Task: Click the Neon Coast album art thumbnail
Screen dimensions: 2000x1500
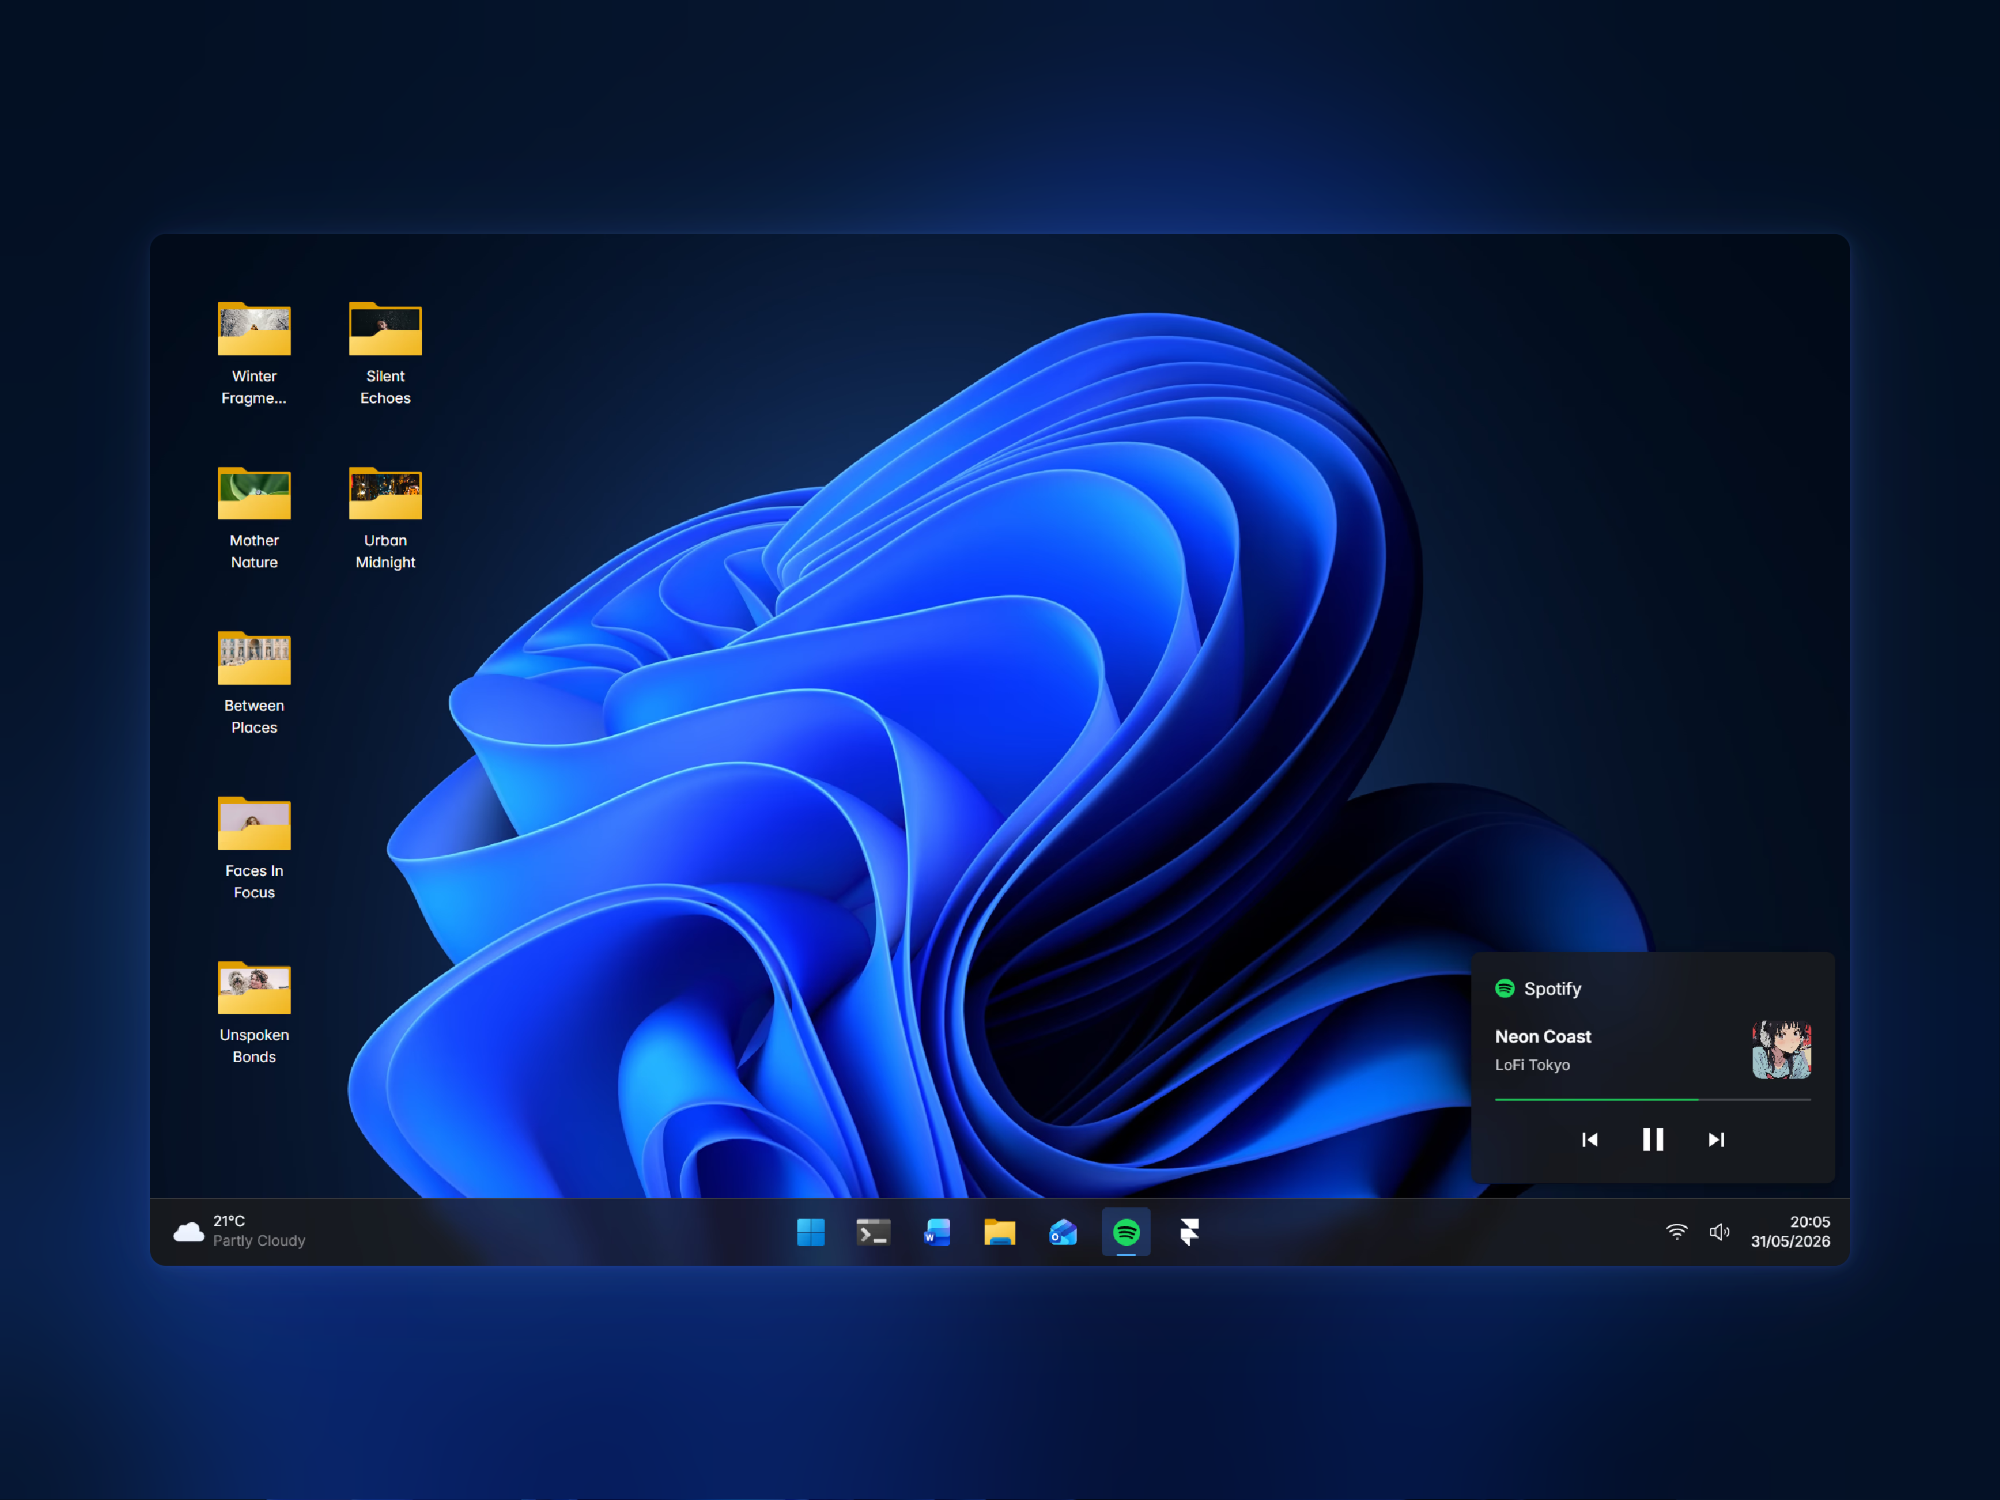Action: point(1782,1049)
